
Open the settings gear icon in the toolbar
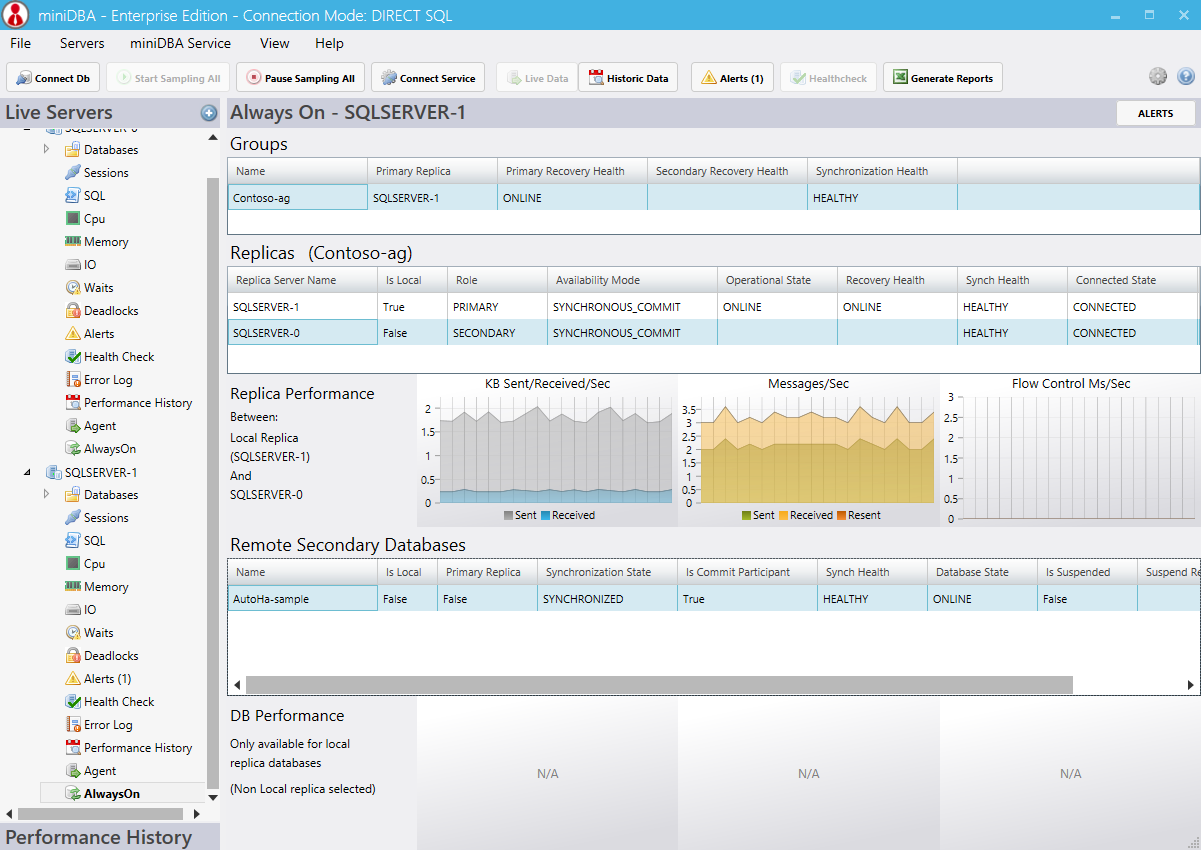(x=1158, y=77)
